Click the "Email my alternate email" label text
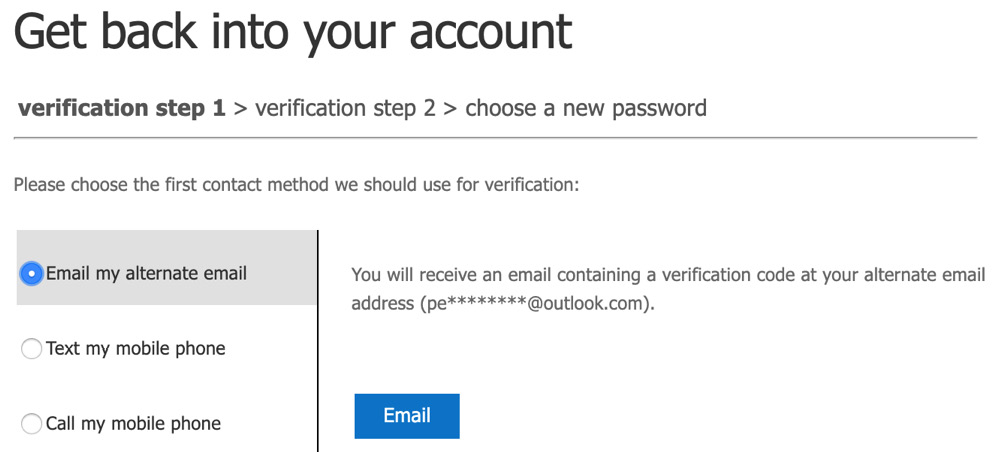This screenshot has height=452, width=1001. coord(146,273)
